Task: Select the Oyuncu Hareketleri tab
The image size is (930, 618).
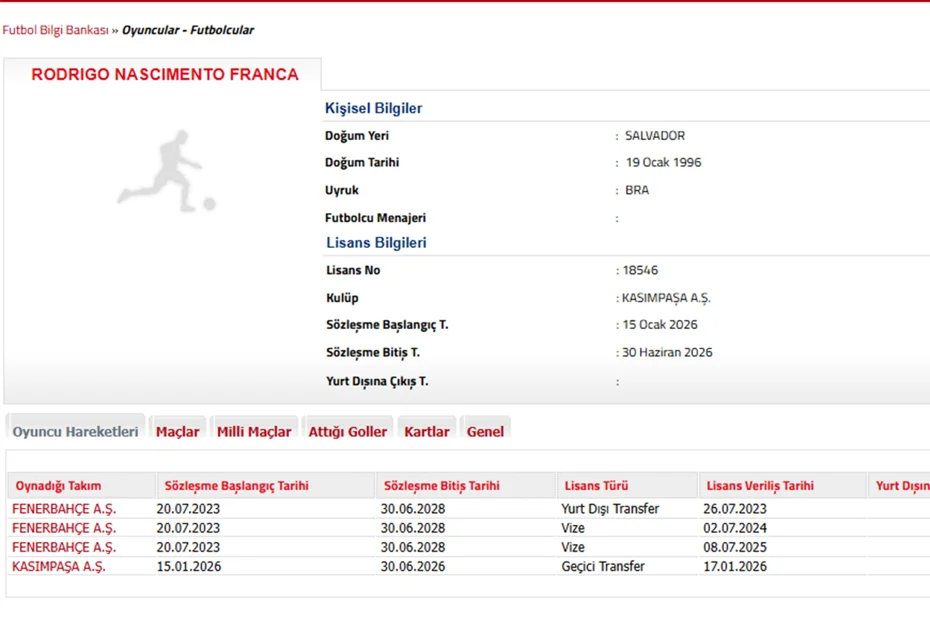Action: point(75,431)
